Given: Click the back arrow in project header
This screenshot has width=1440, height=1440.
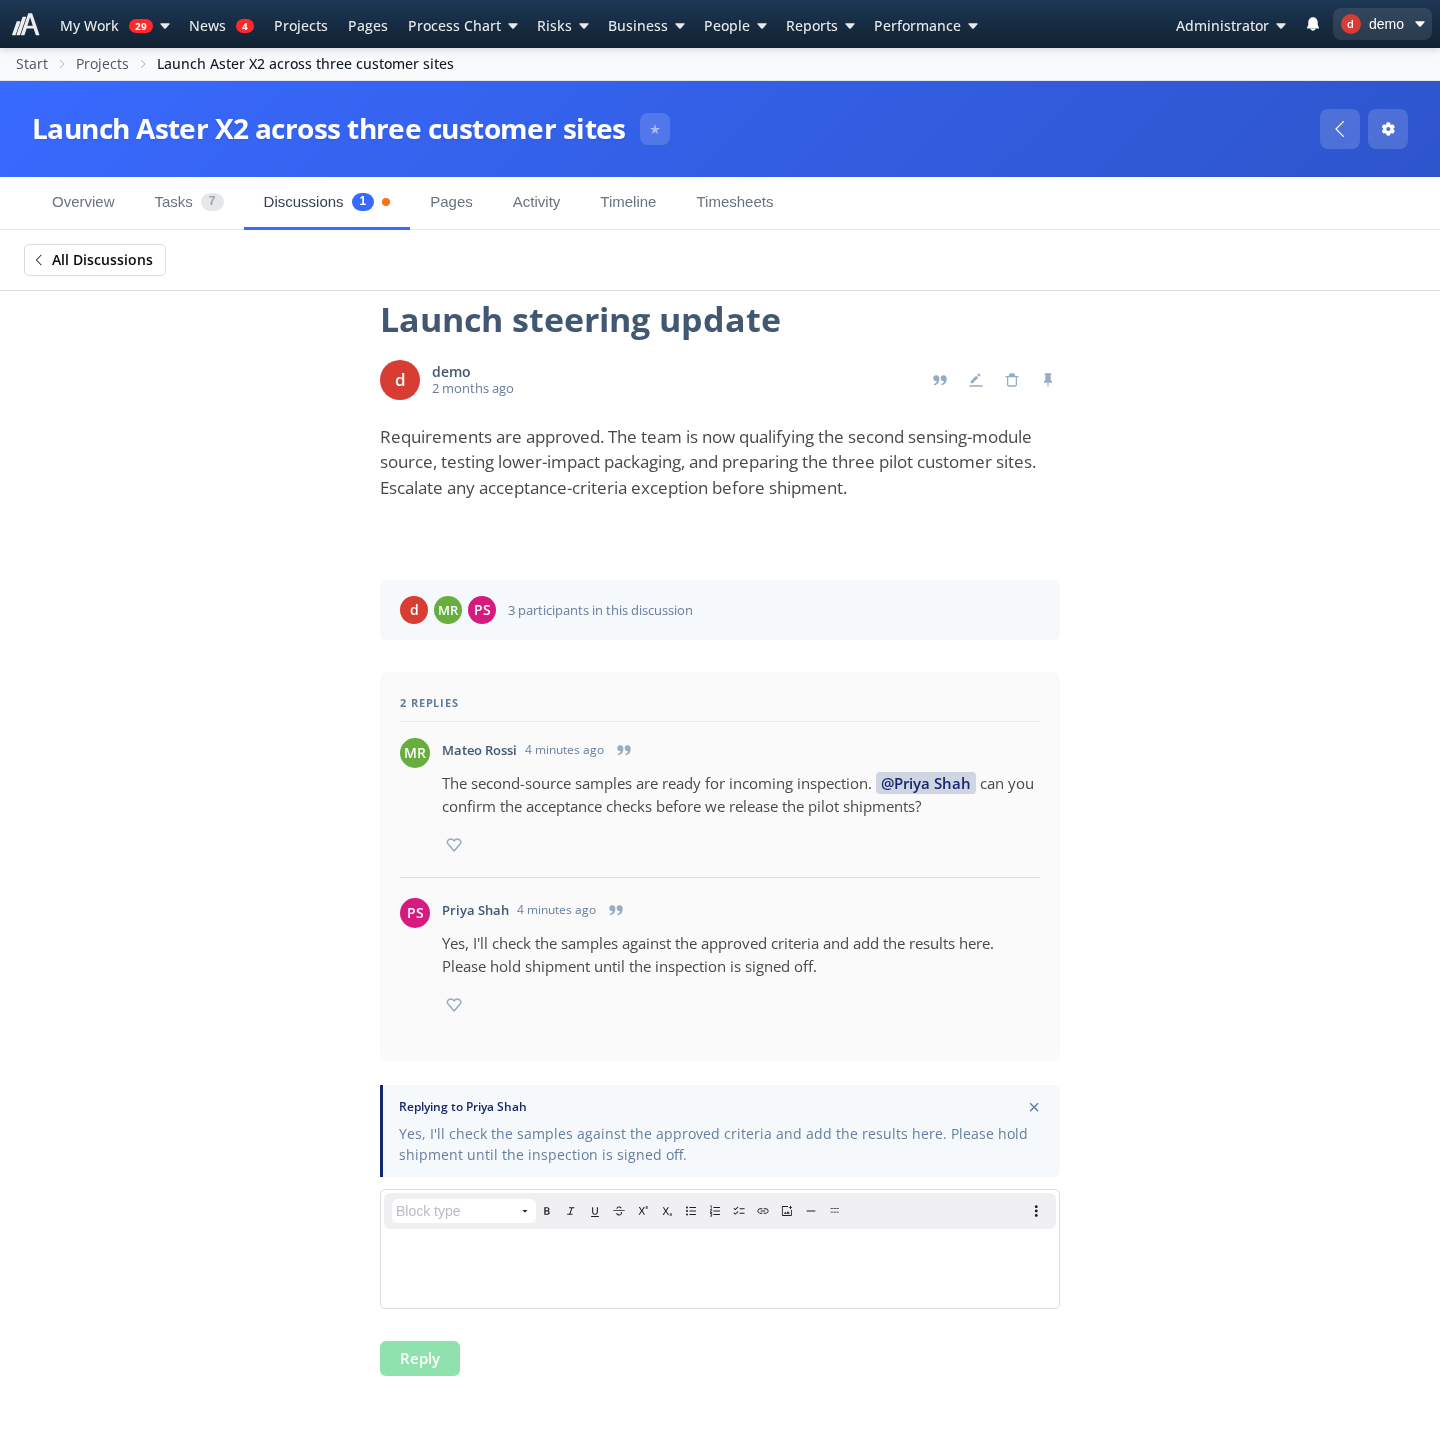Looking at the screenshot, I should click(1340, 129).
